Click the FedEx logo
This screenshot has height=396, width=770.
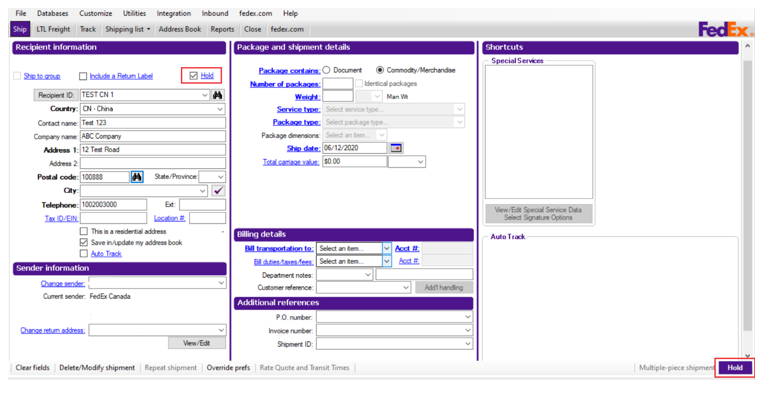coord(725,29)
